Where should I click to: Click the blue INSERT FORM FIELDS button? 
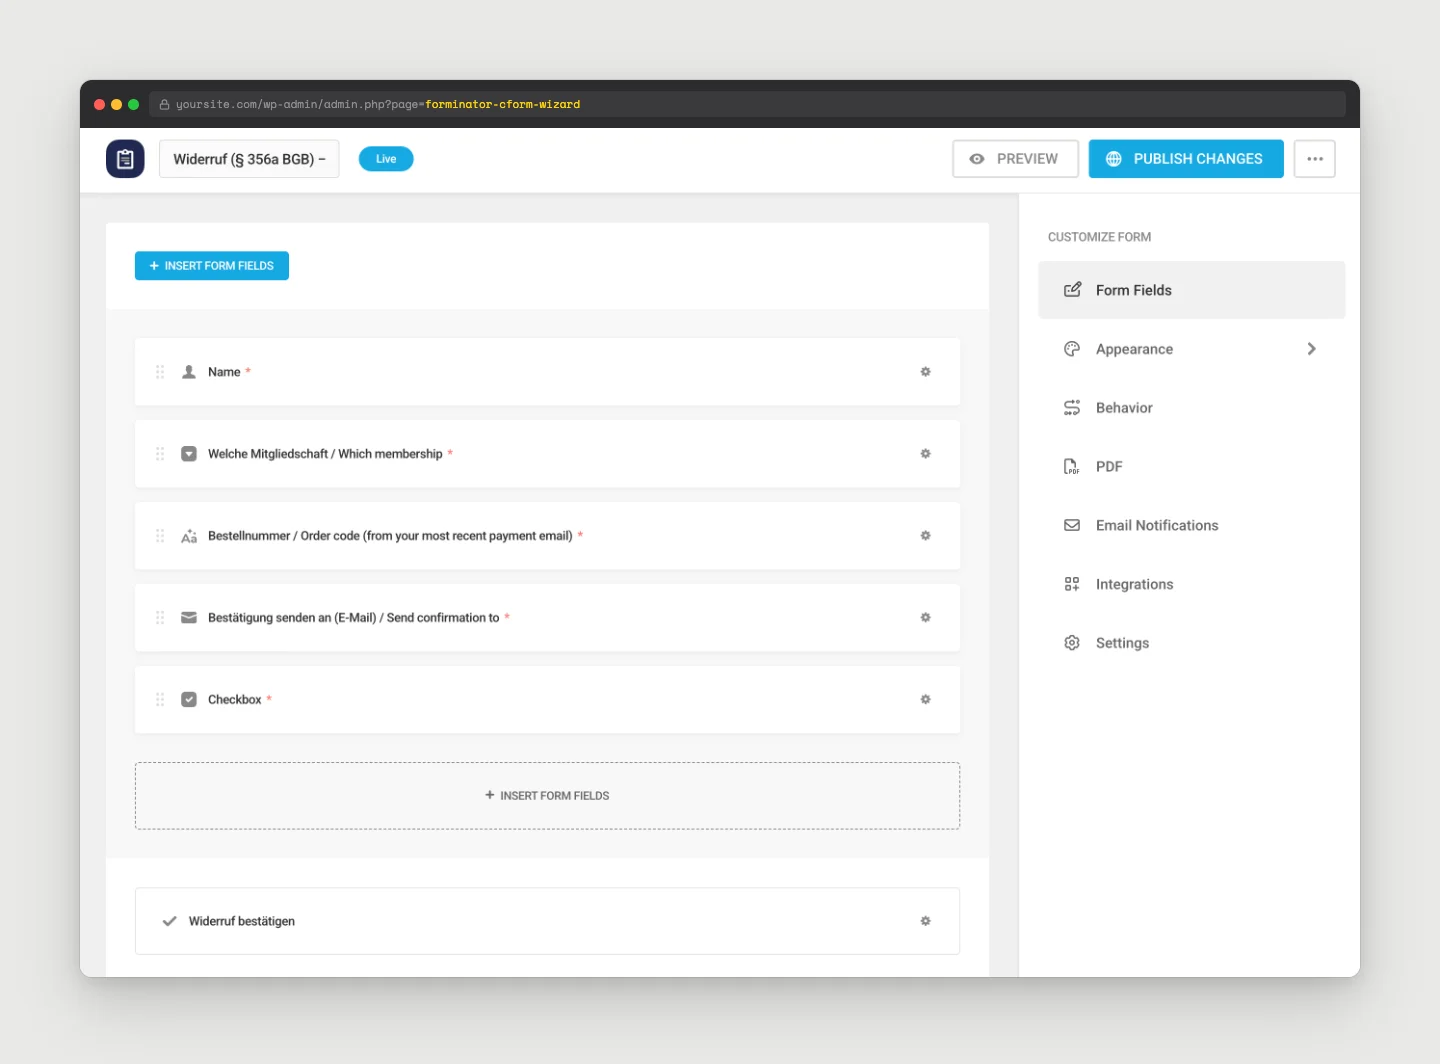click(212, 266)
